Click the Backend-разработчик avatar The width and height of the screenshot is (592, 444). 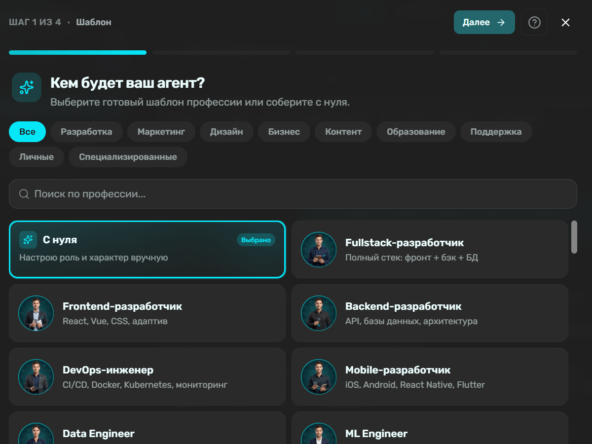319,313
